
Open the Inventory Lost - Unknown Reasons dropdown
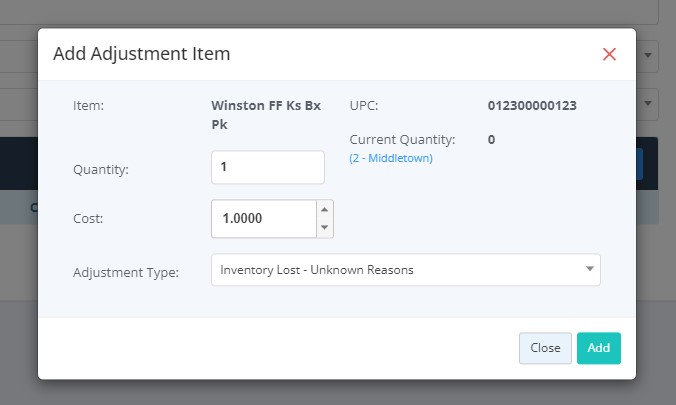[400, 270]
